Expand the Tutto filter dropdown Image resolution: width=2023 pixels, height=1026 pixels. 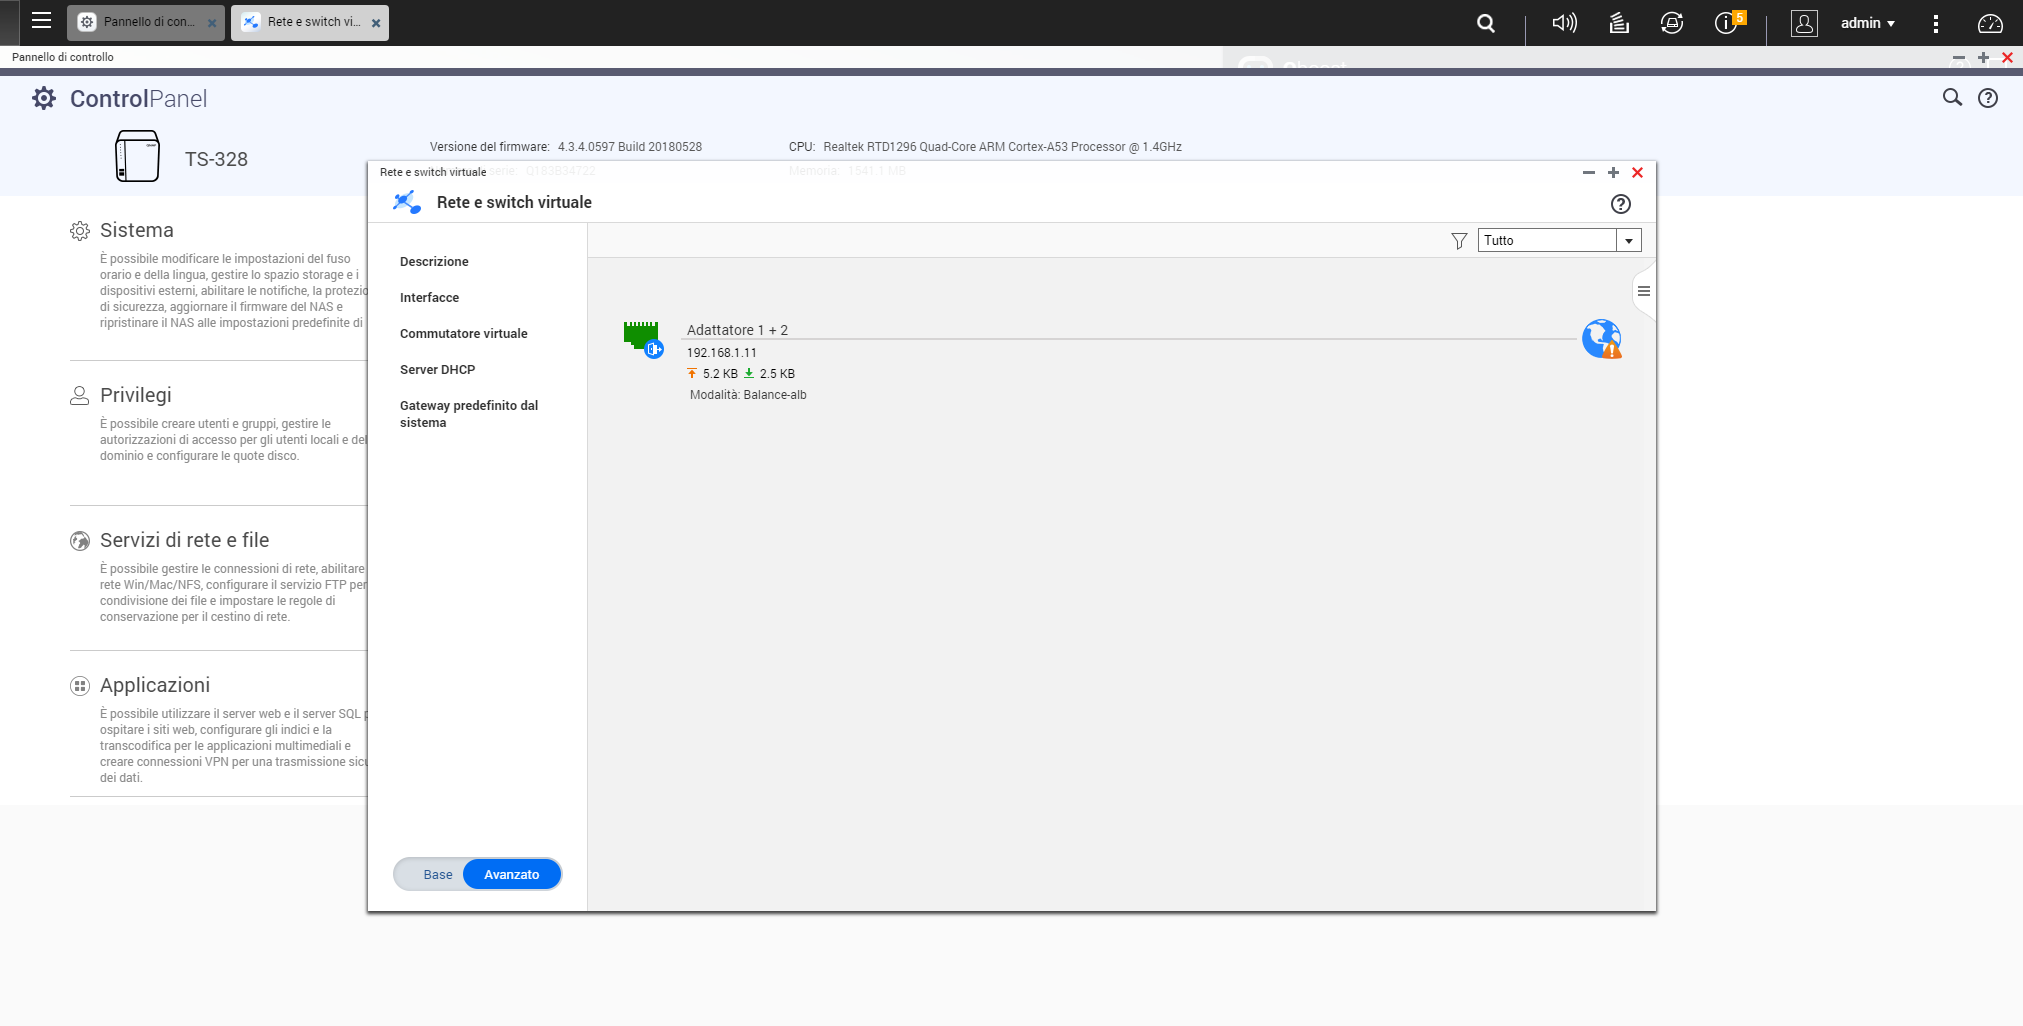tap(1628, 241)
